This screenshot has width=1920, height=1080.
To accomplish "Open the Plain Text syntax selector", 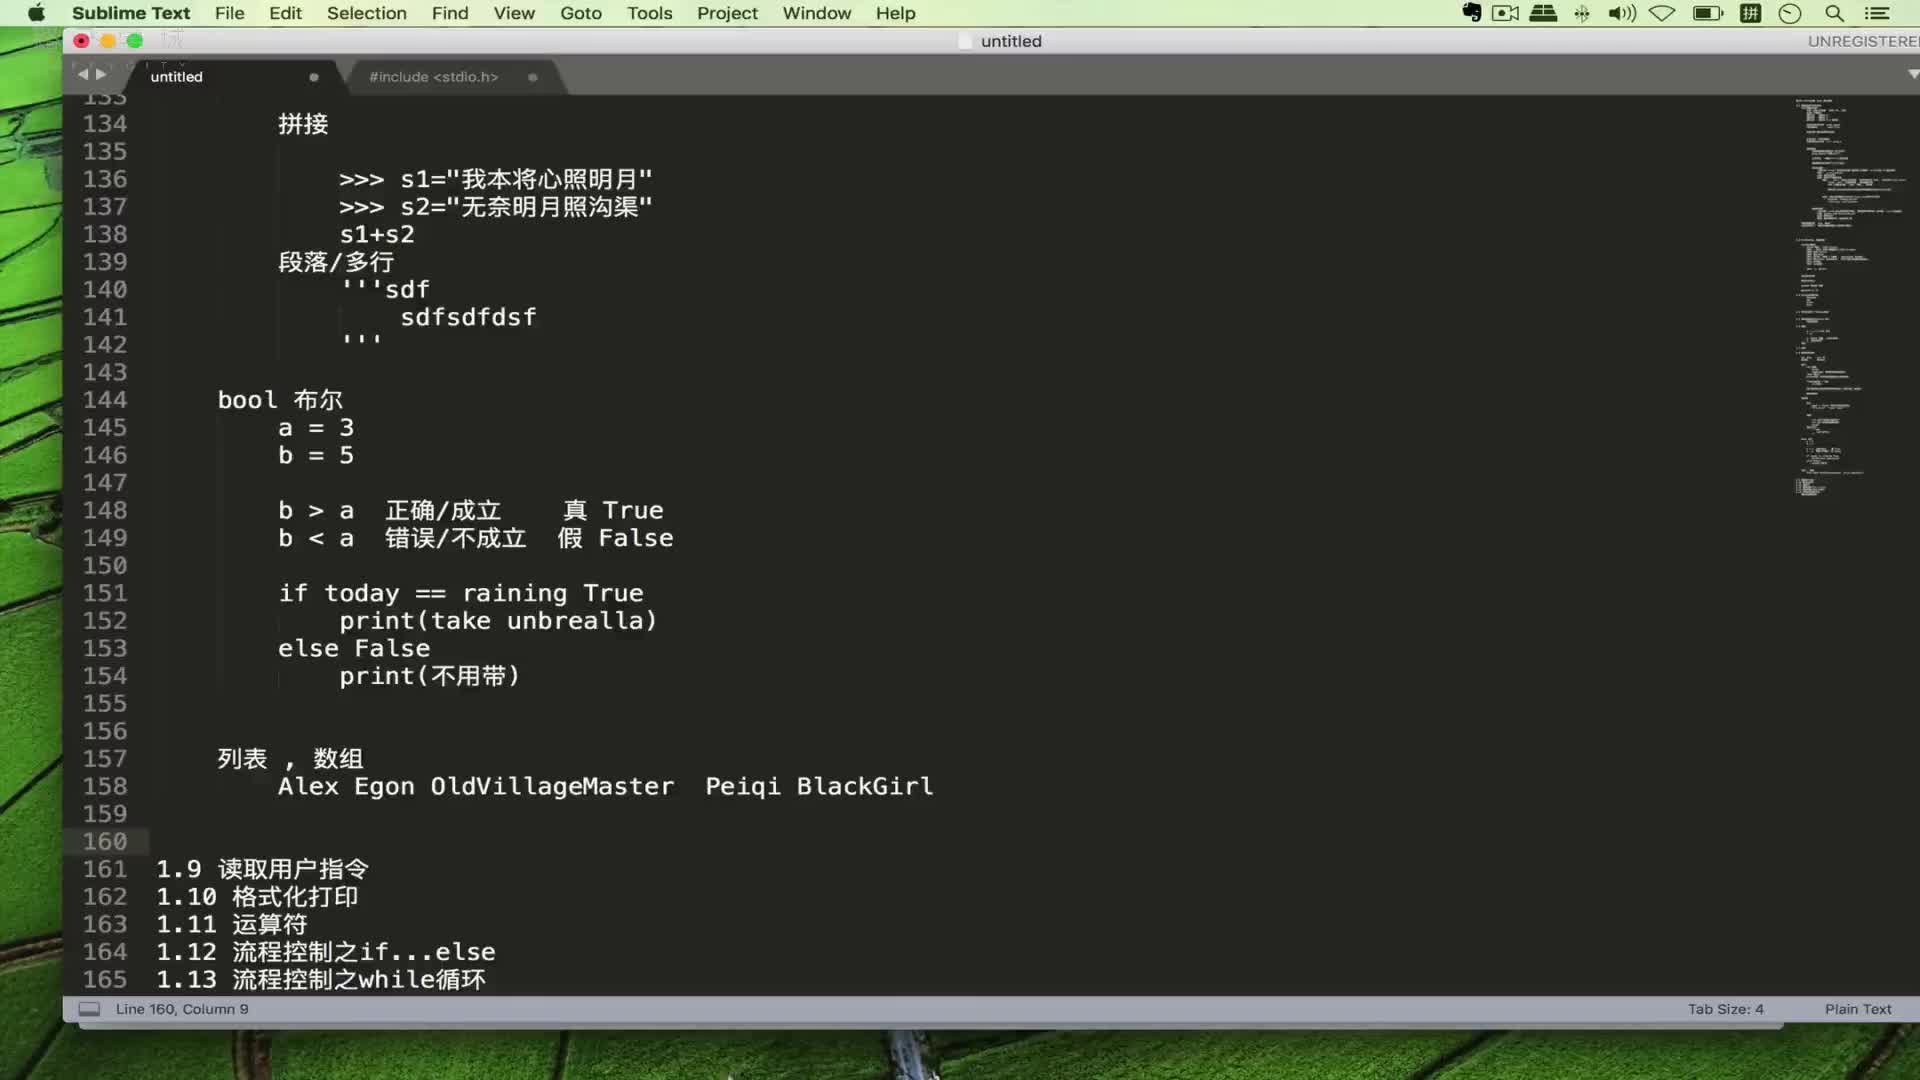I will (1858, 1009).
